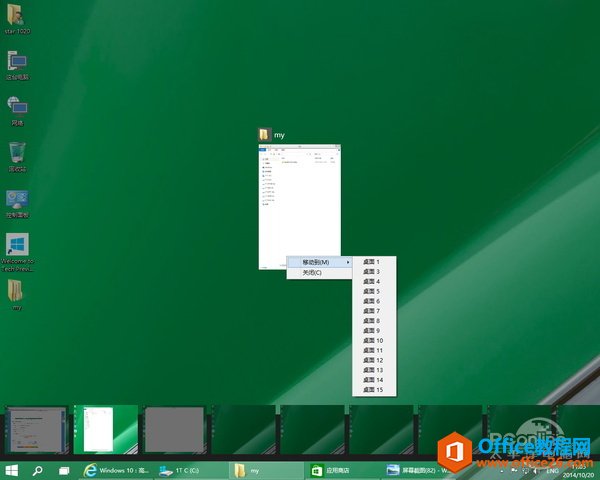The width and height of the screenshot is (600, 480).
Task: Move window to 桌面 10
Action: tap(374, 341)
